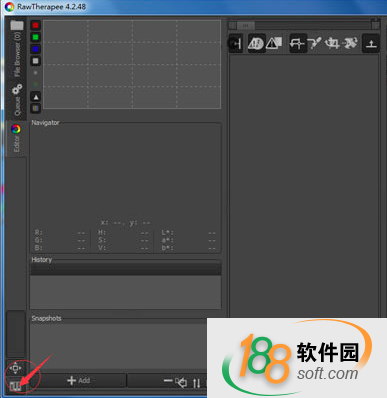The image size is (387, 398).
Task: Select the crop selection tool
Action: pyautogui.click(x=332, y=43)
